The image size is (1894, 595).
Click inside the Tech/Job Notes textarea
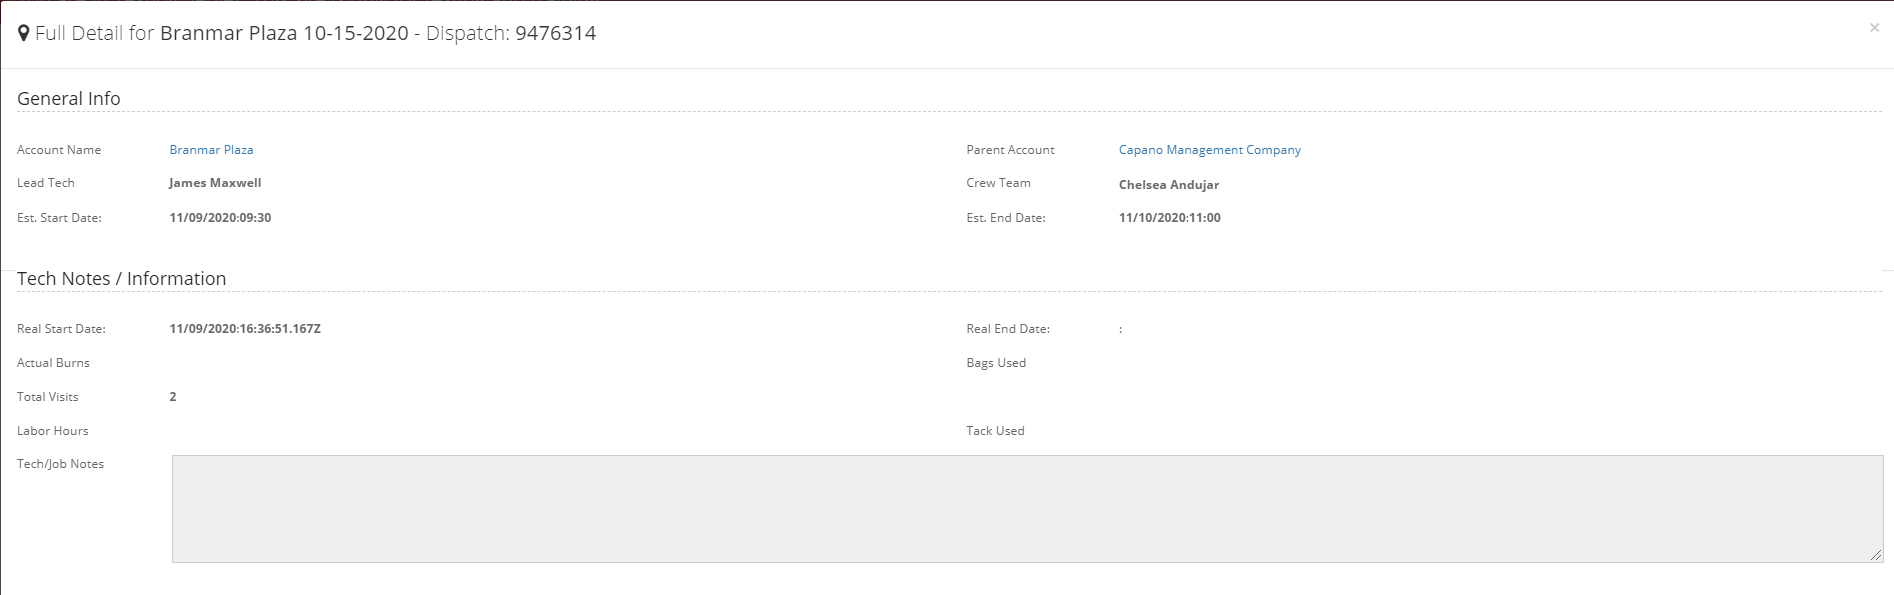1028,509
